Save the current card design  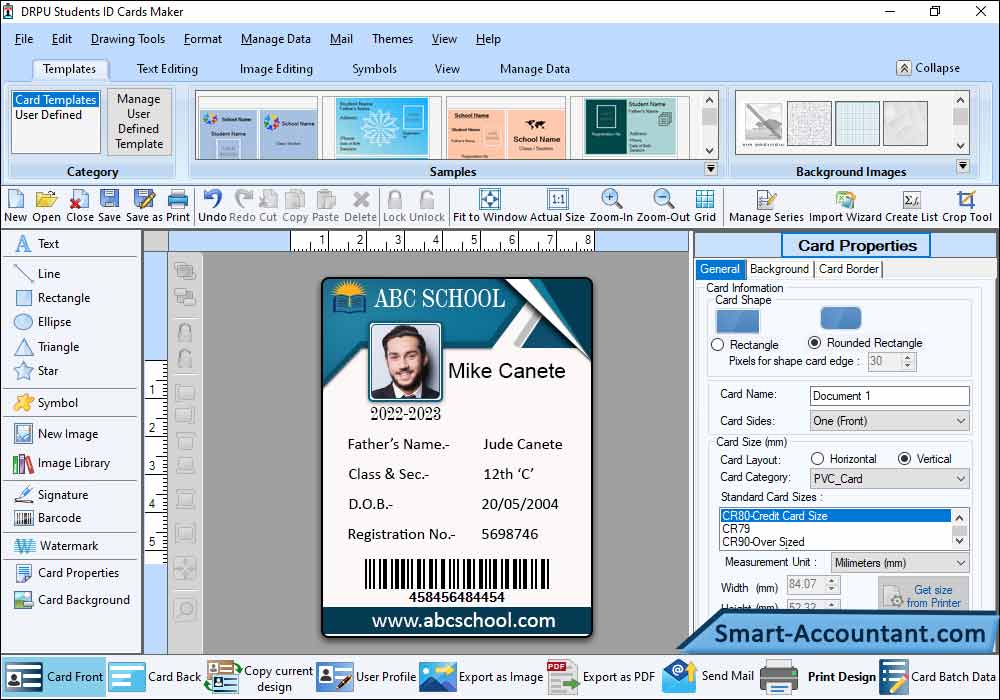coord(109,206)
